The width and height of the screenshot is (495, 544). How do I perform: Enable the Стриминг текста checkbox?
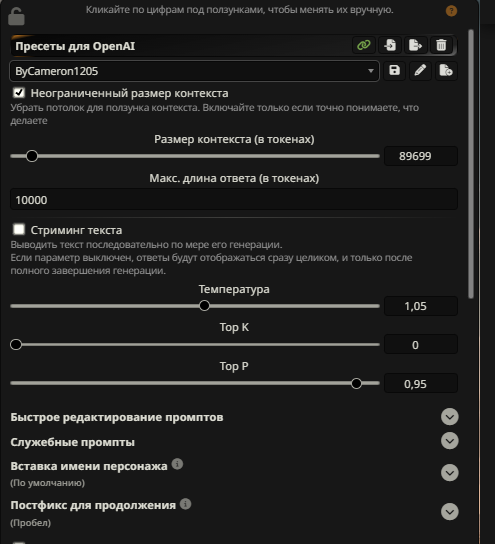pyautogui.click(x=19, y=229)
